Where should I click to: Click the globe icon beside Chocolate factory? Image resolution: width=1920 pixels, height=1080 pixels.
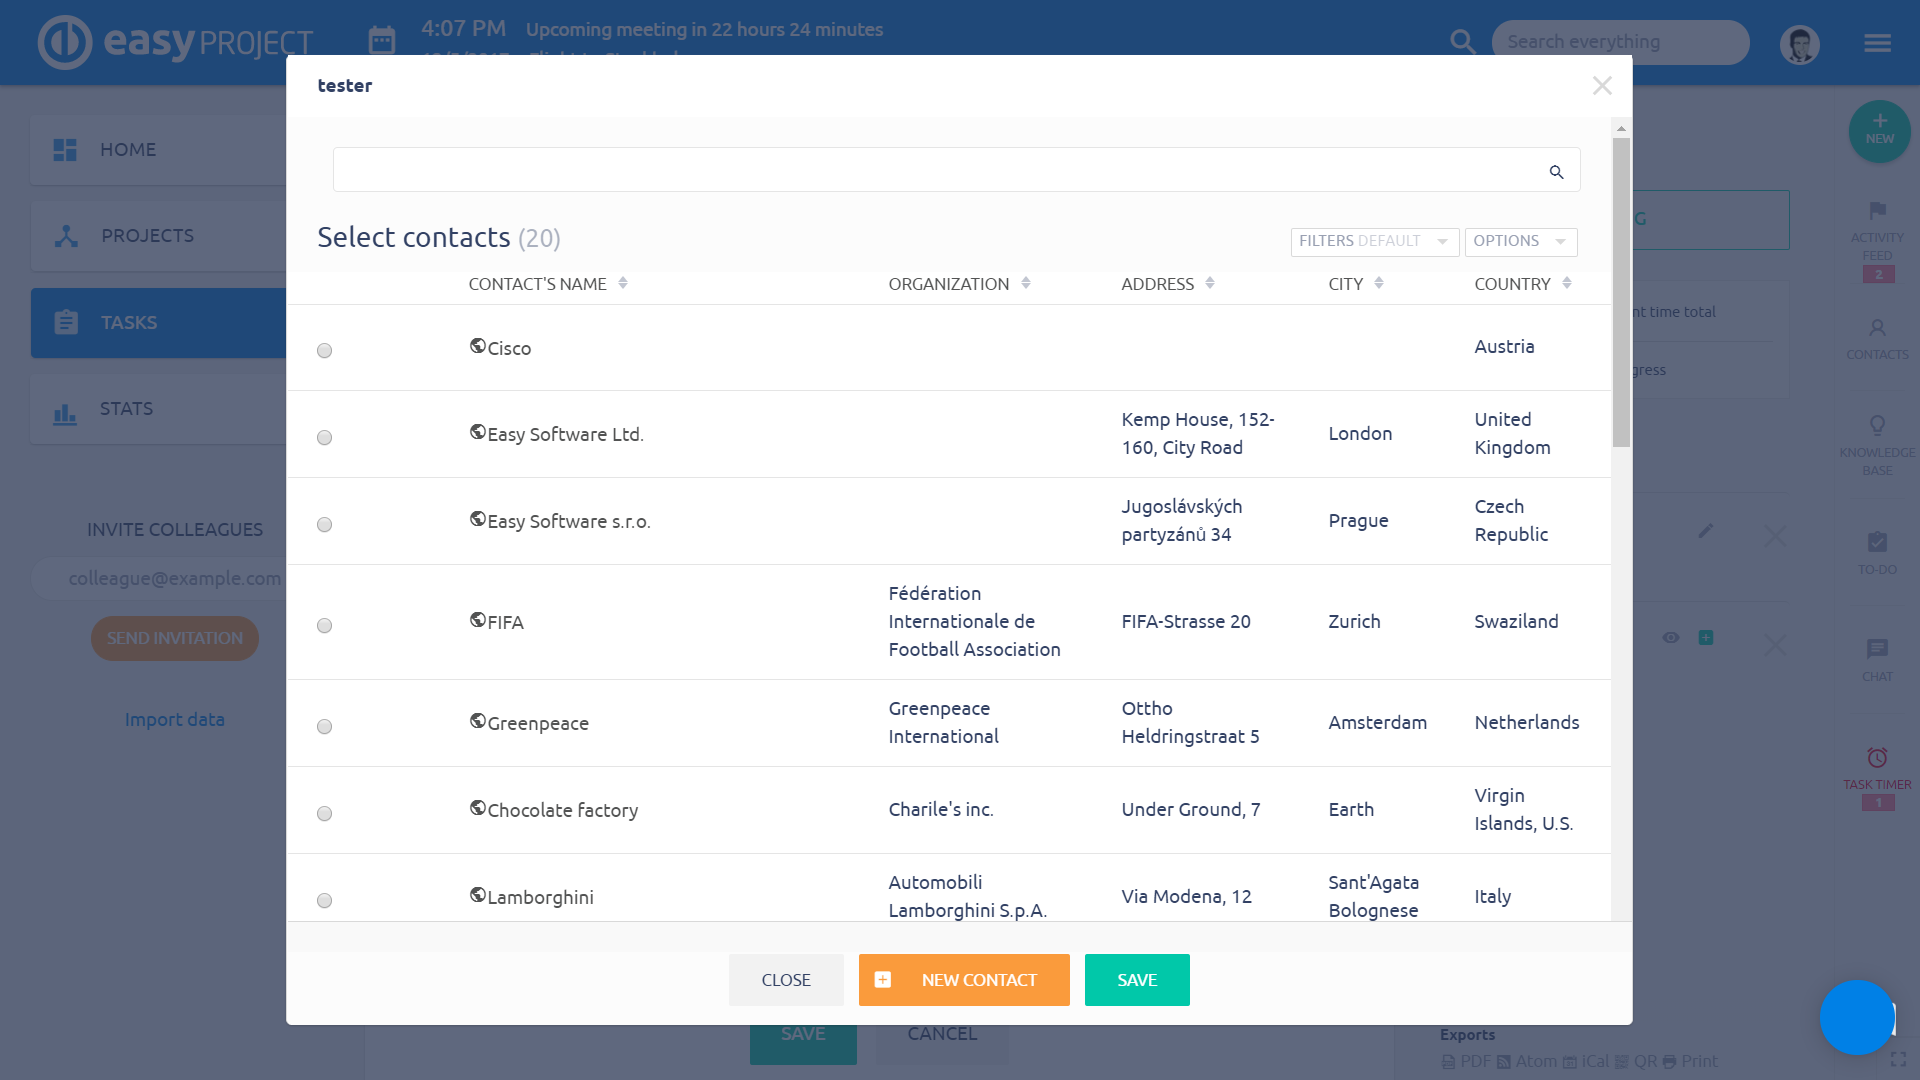point(478,808)
